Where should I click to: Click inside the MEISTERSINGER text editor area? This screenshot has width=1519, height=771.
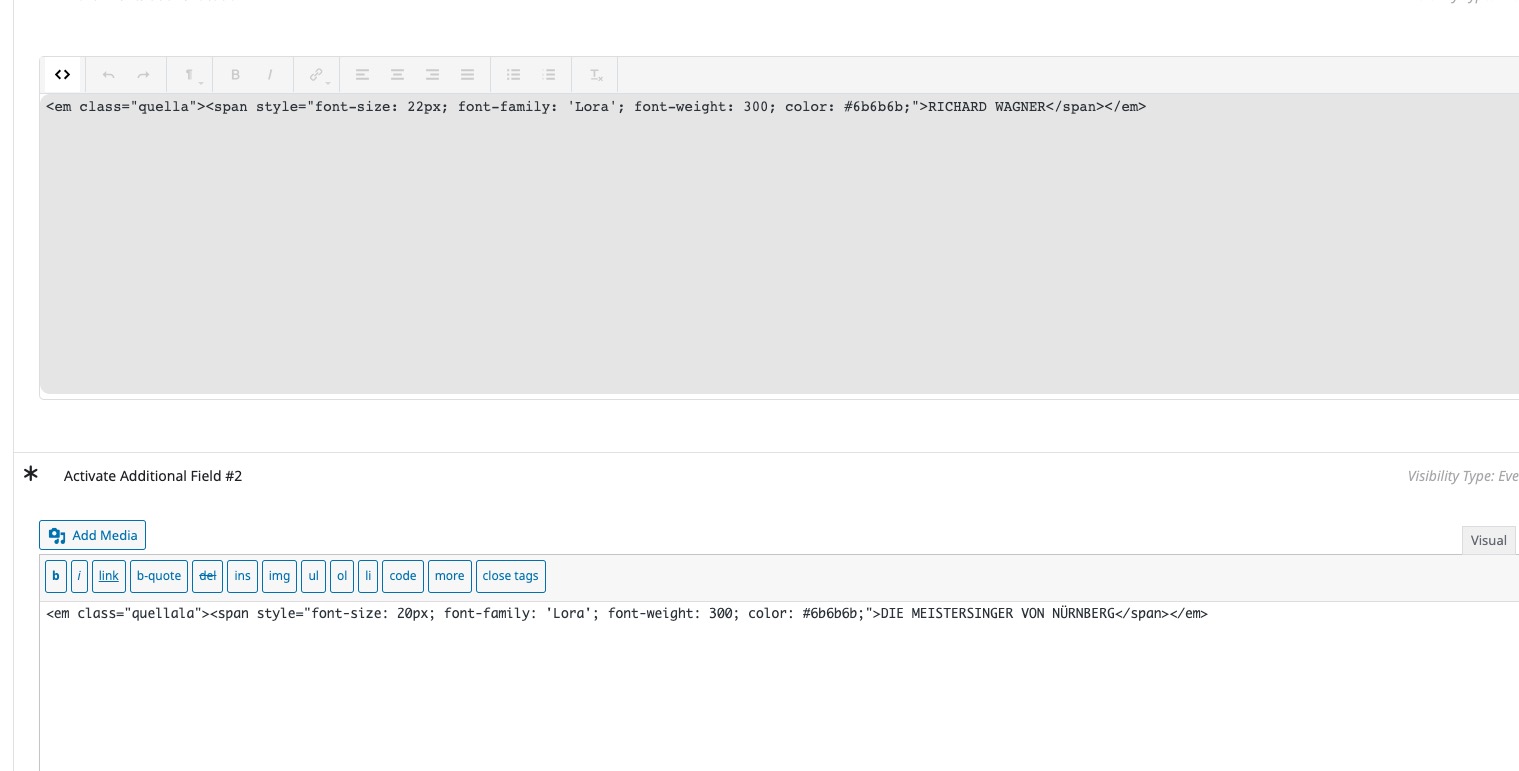(779, 686)
